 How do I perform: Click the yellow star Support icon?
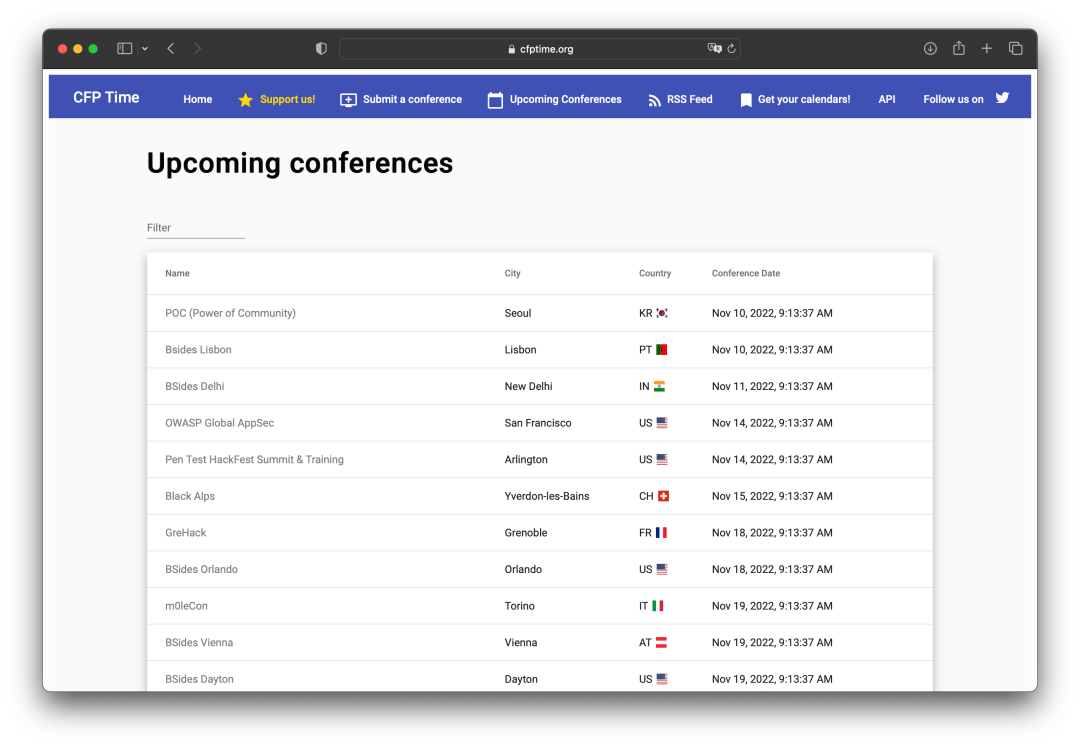(245, 100)
